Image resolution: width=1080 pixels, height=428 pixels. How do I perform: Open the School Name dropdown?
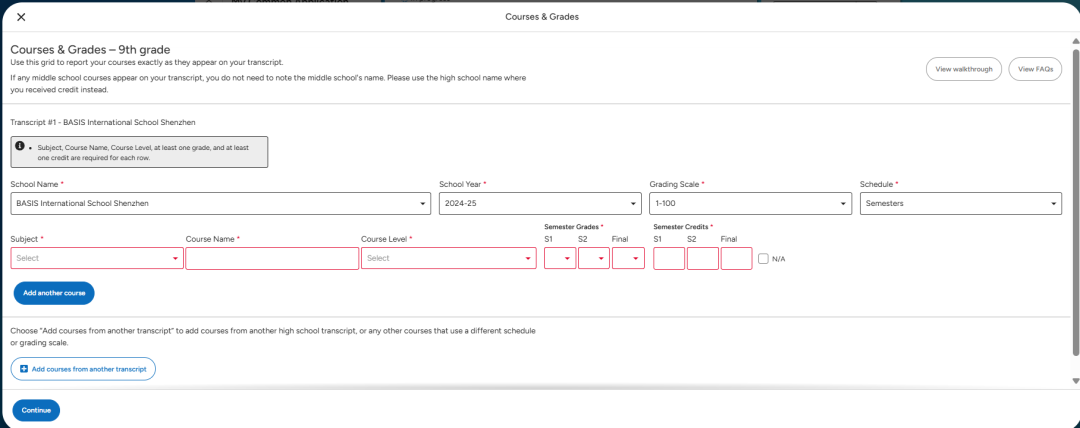[220, 203]
